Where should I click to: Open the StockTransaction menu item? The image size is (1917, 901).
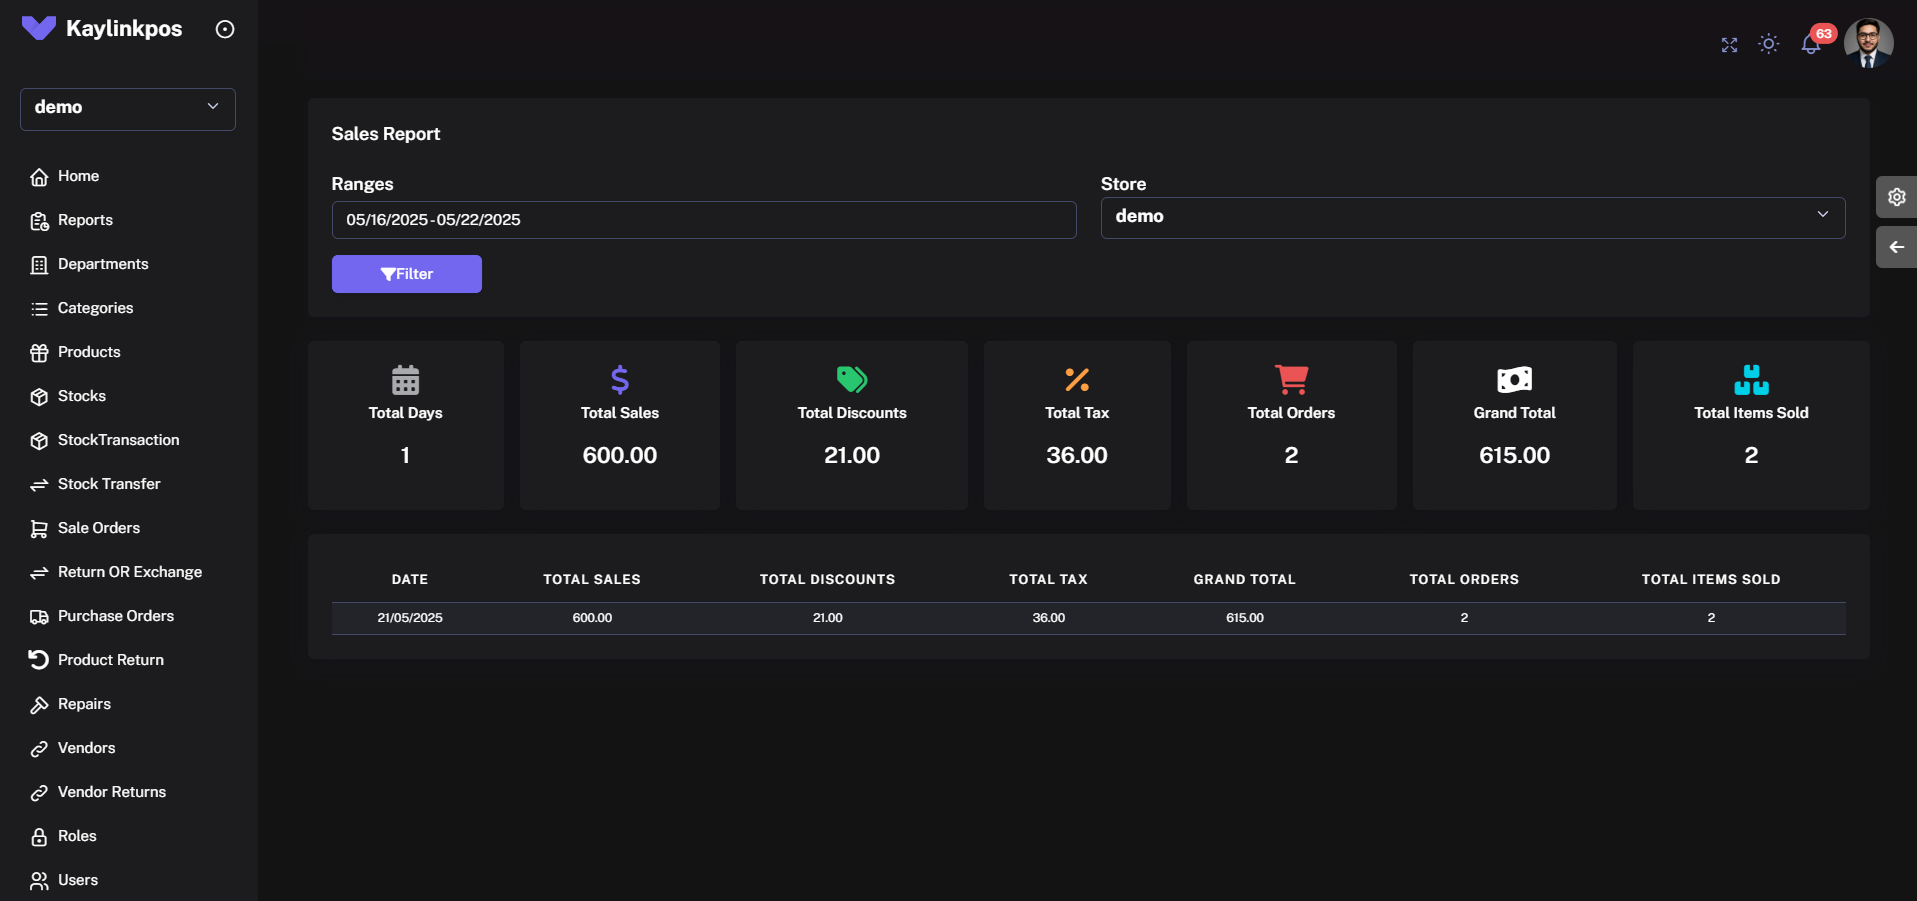click(118, 440)
